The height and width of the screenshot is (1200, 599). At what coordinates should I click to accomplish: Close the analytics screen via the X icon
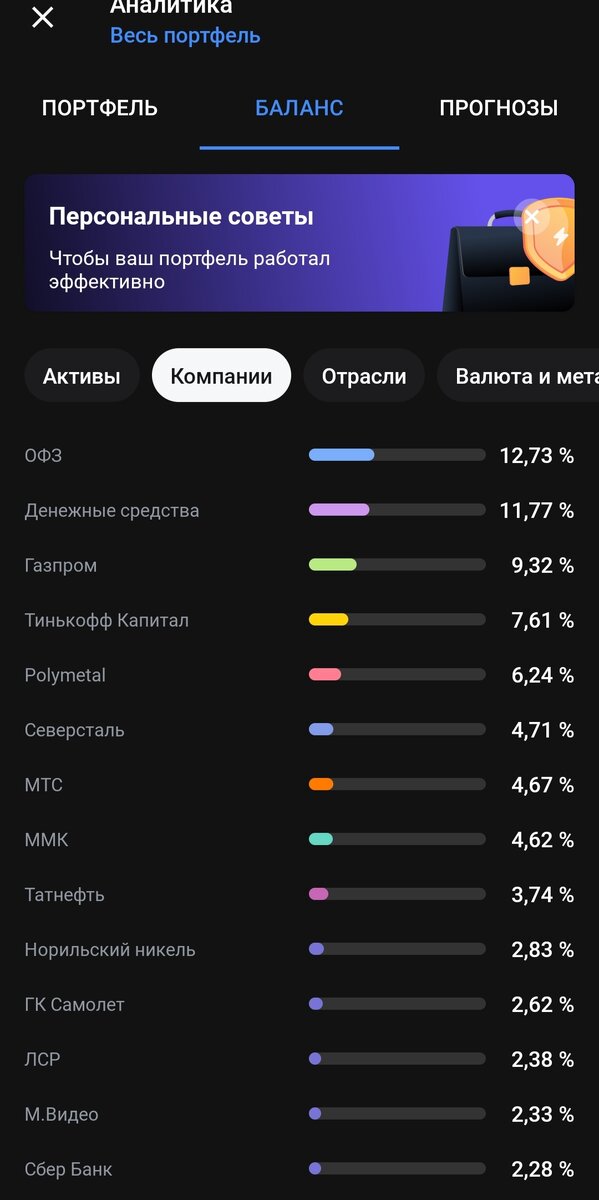click(42, 17)
